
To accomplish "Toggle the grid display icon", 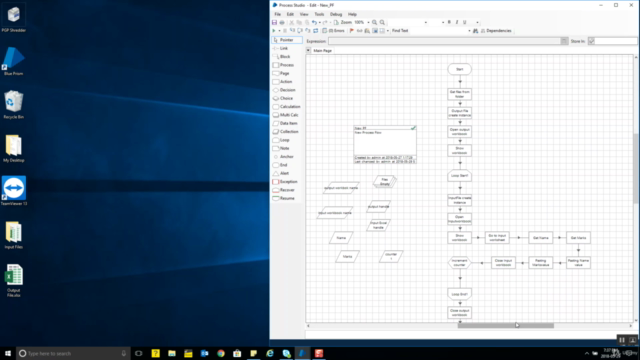I will tap(382, 31).
